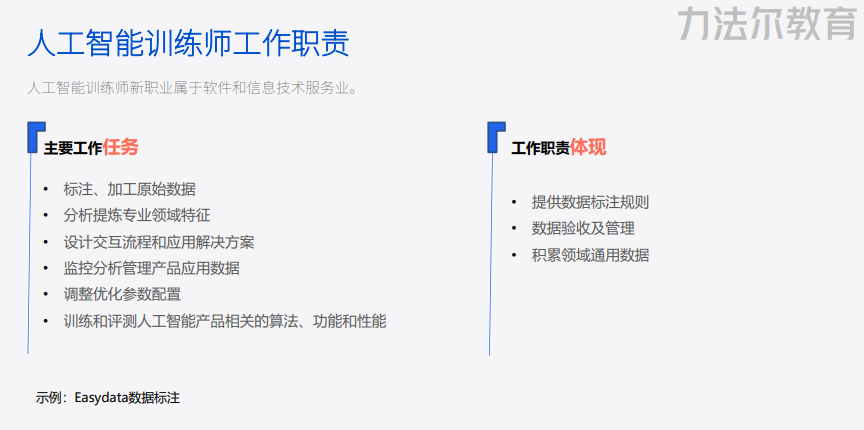Click the text 示例：Easydata数据标注
The width and height of the screenshot is (864, 430).
(x=108, y=397)
